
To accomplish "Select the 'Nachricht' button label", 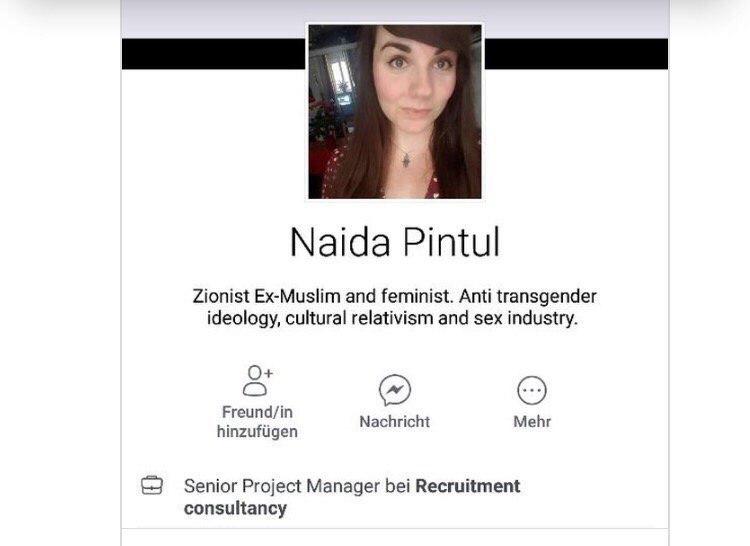I will tap(395, 422).
